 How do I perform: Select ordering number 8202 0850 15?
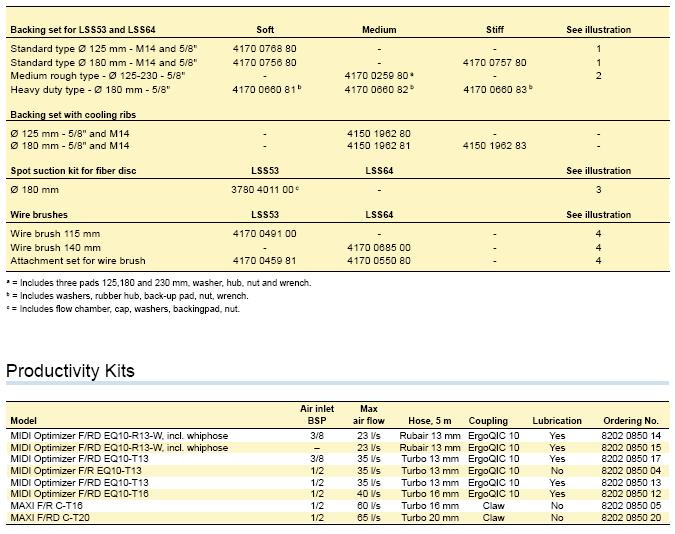coord(631,448)
